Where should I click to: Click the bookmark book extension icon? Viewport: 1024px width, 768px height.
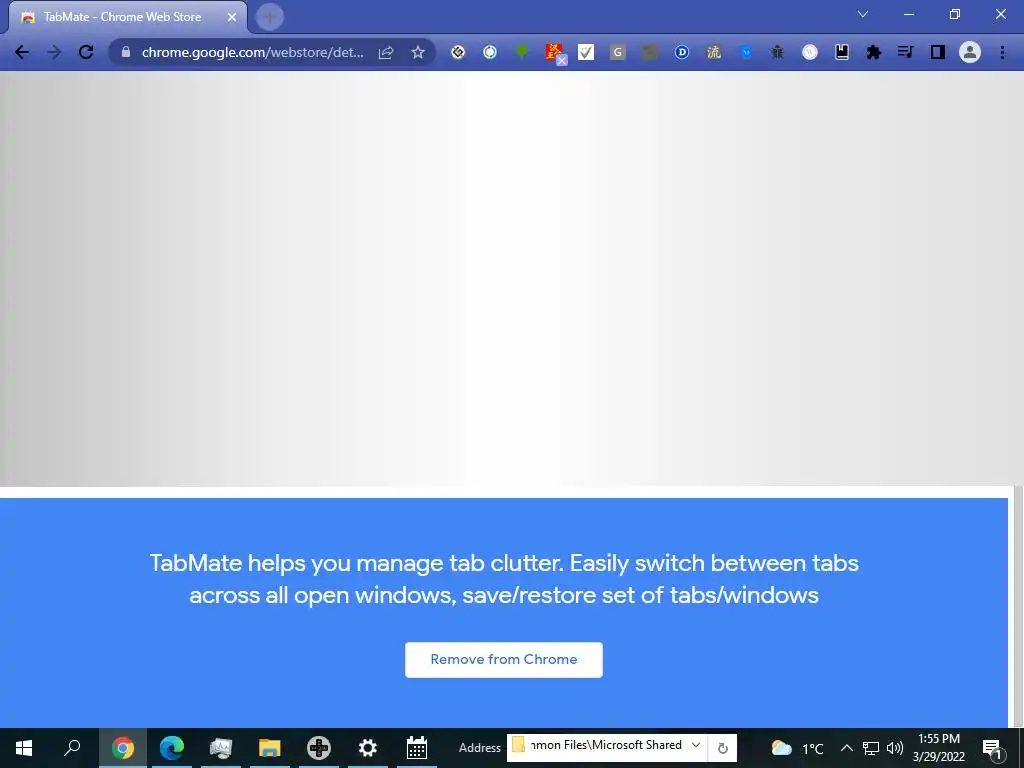click(842, 52)
